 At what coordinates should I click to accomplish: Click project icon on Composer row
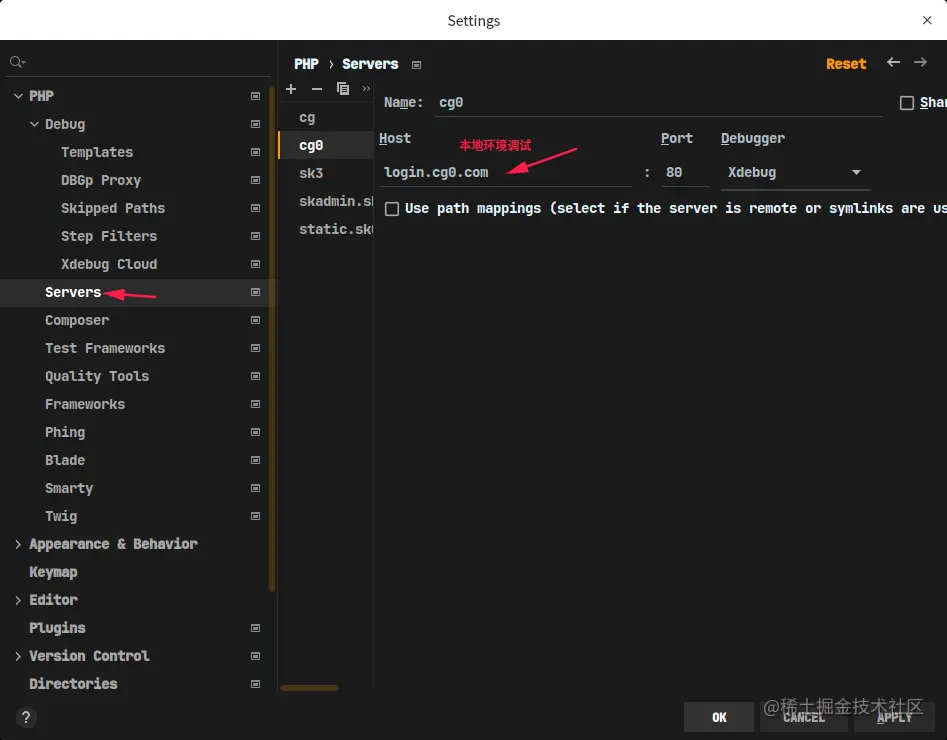tap(255, 320)
